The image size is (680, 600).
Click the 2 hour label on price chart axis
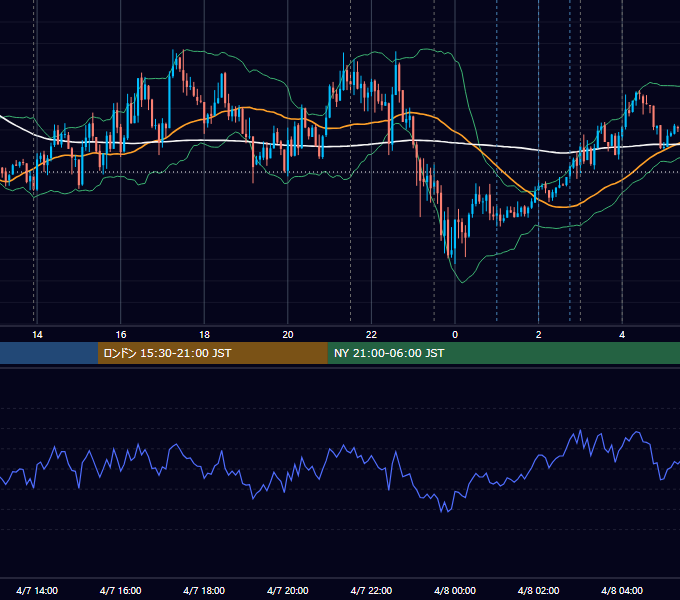point(539,335)
